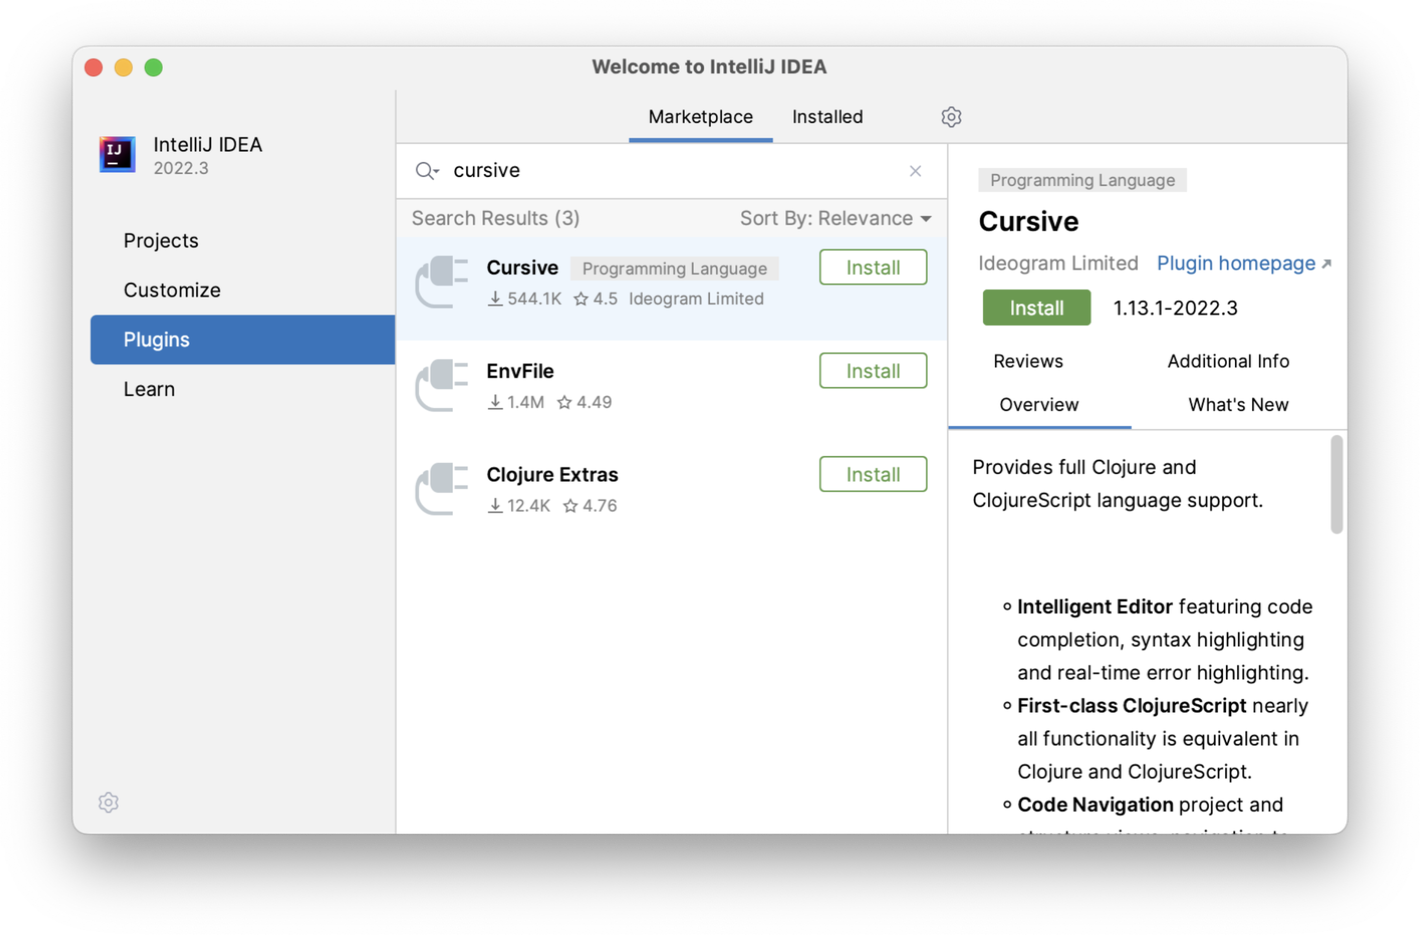Click the First-class ClojureScript bullet text
Screen dimensions: 1420x935
coord(1131,706)
